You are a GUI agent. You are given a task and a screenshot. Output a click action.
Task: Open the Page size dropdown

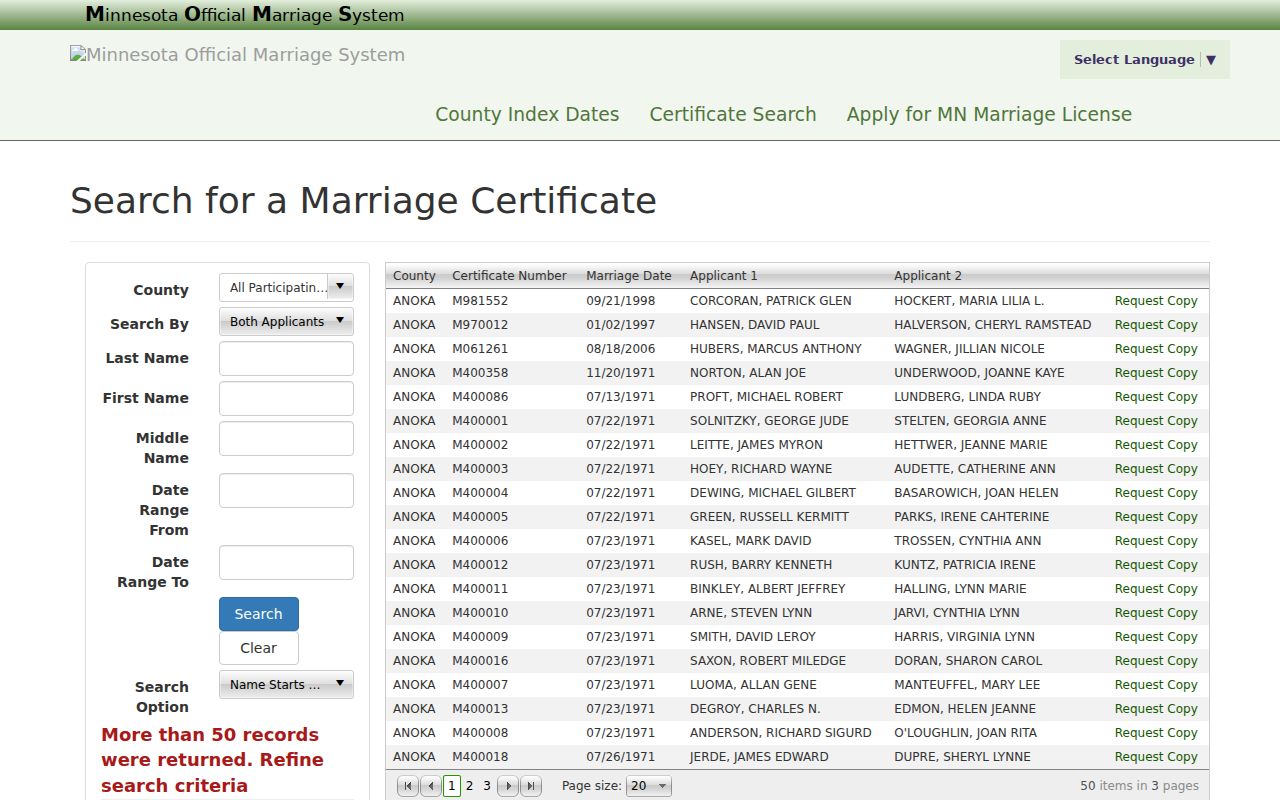pyautogui.click(x=649, y=786)
